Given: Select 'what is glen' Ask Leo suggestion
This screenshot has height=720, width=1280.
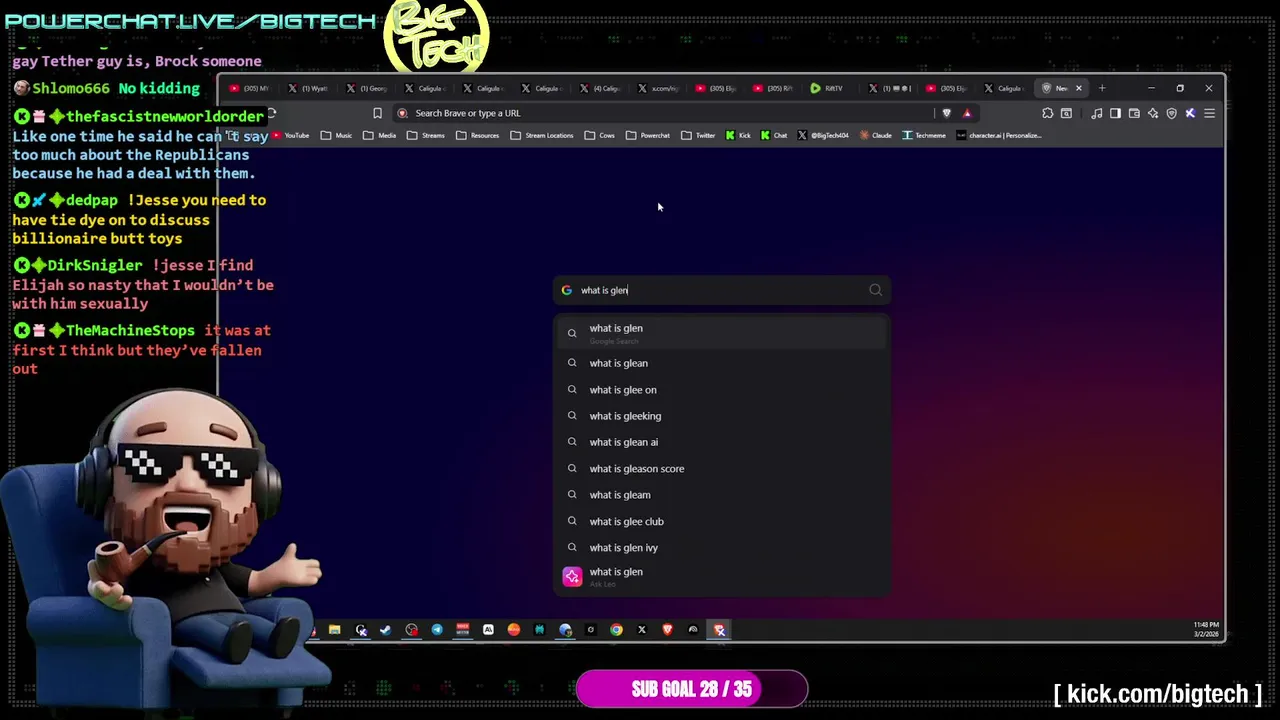Looking at the screenshot, I should pos(722,577).
